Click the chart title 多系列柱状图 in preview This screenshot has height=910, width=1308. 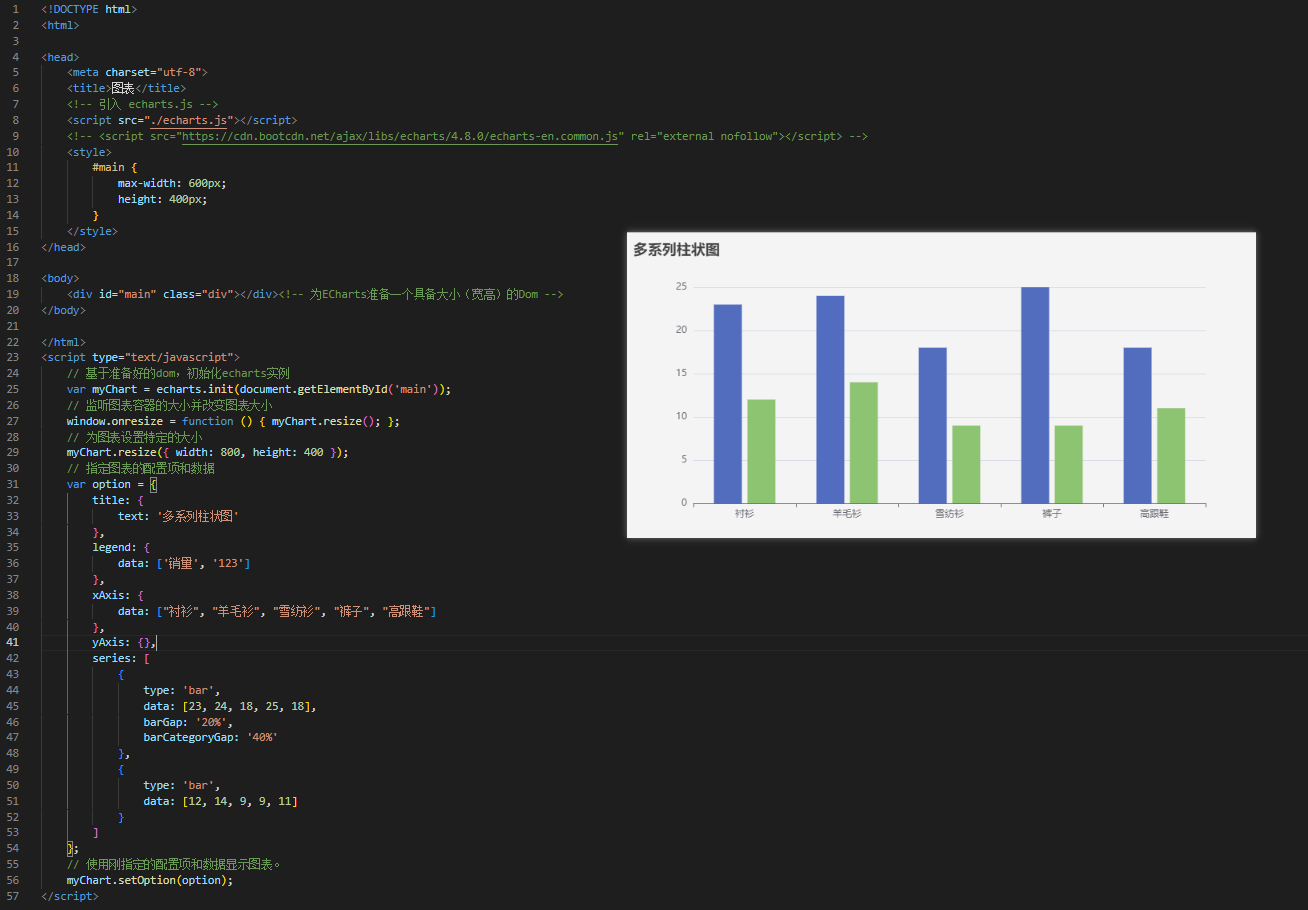point(676,250)
